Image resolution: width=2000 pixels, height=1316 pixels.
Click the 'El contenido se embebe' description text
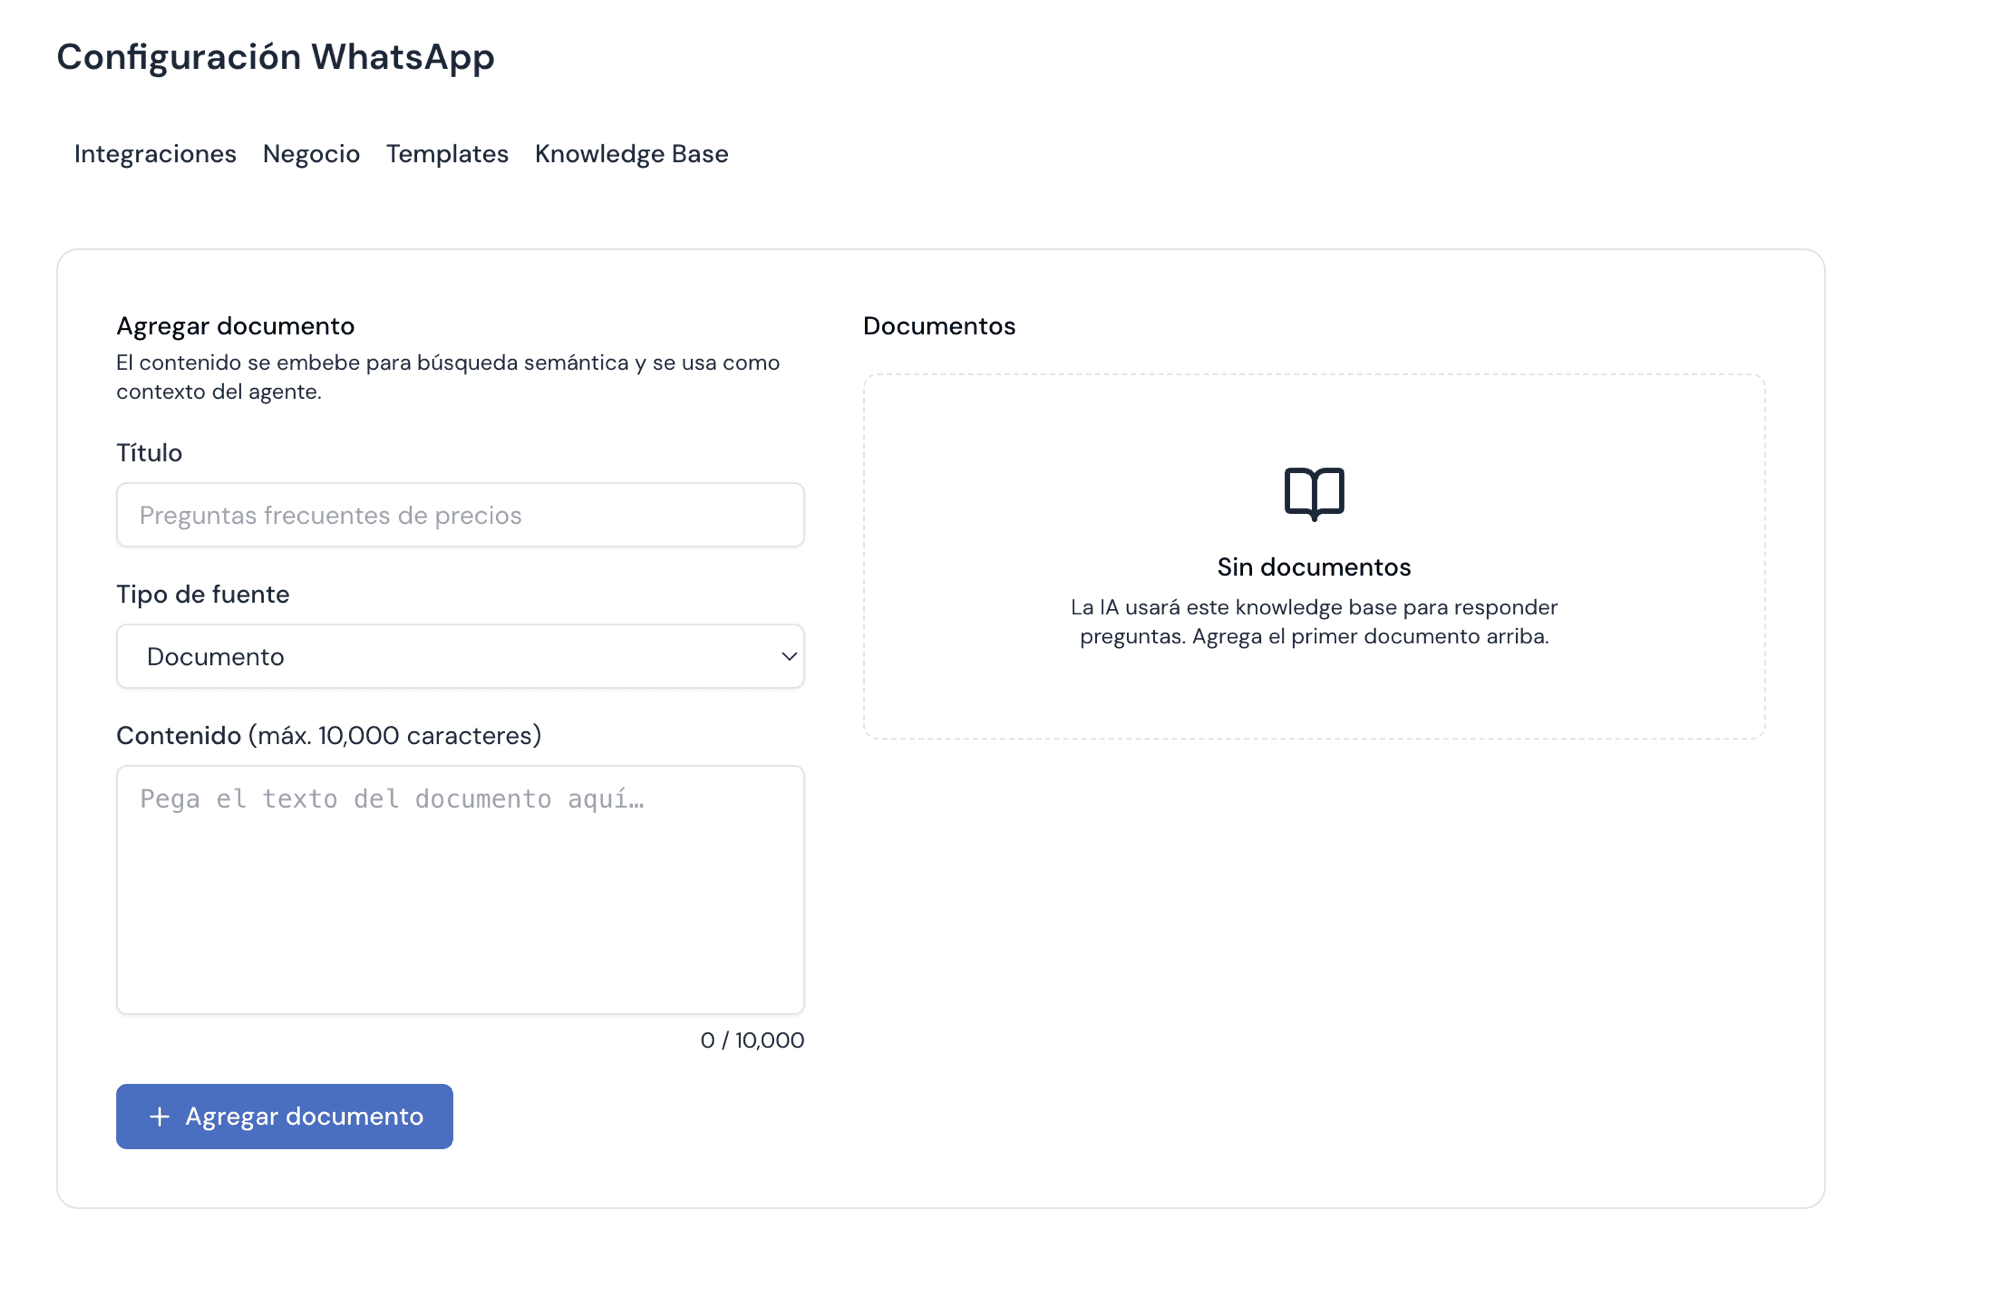point(448,377)
